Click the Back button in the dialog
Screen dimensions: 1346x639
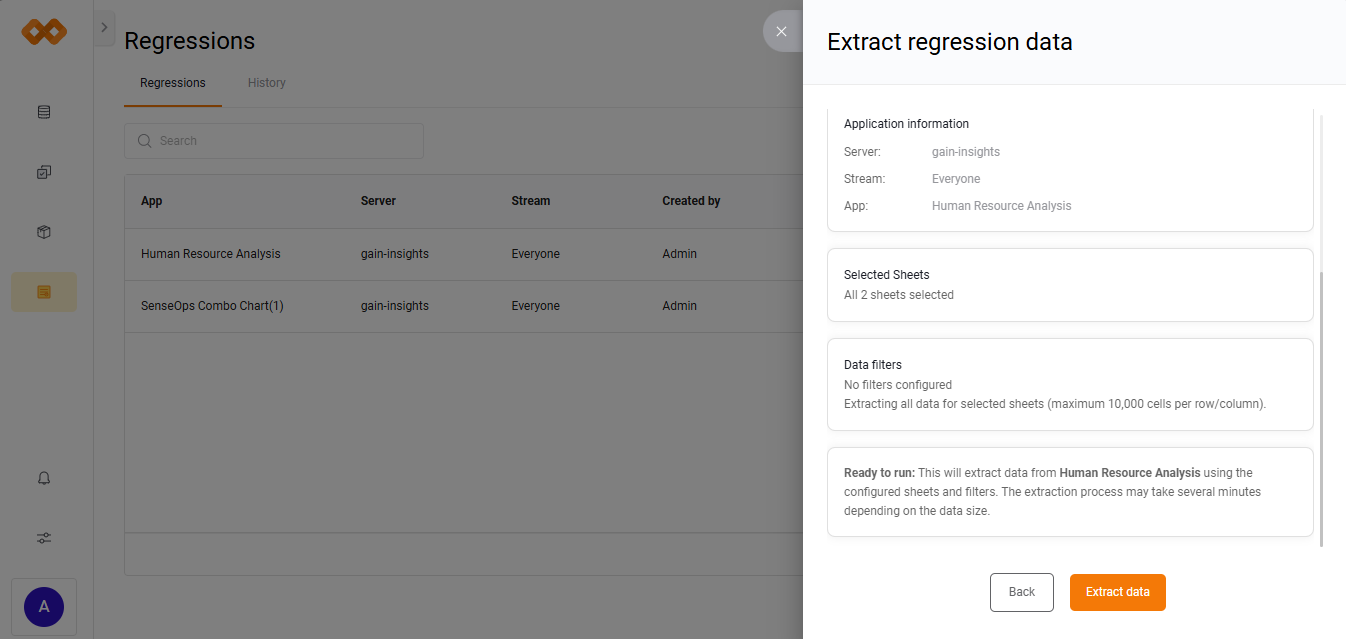click(x=1021, y=592)
